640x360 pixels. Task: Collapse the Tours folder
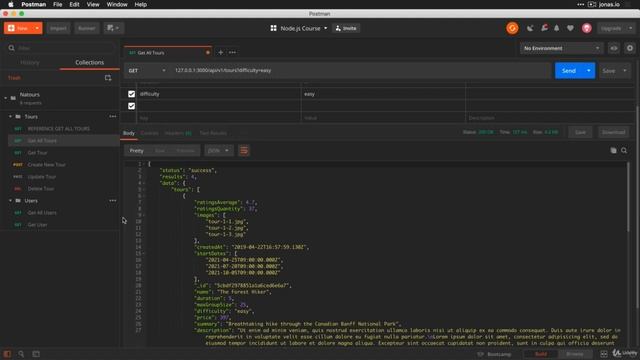(10, 116)
